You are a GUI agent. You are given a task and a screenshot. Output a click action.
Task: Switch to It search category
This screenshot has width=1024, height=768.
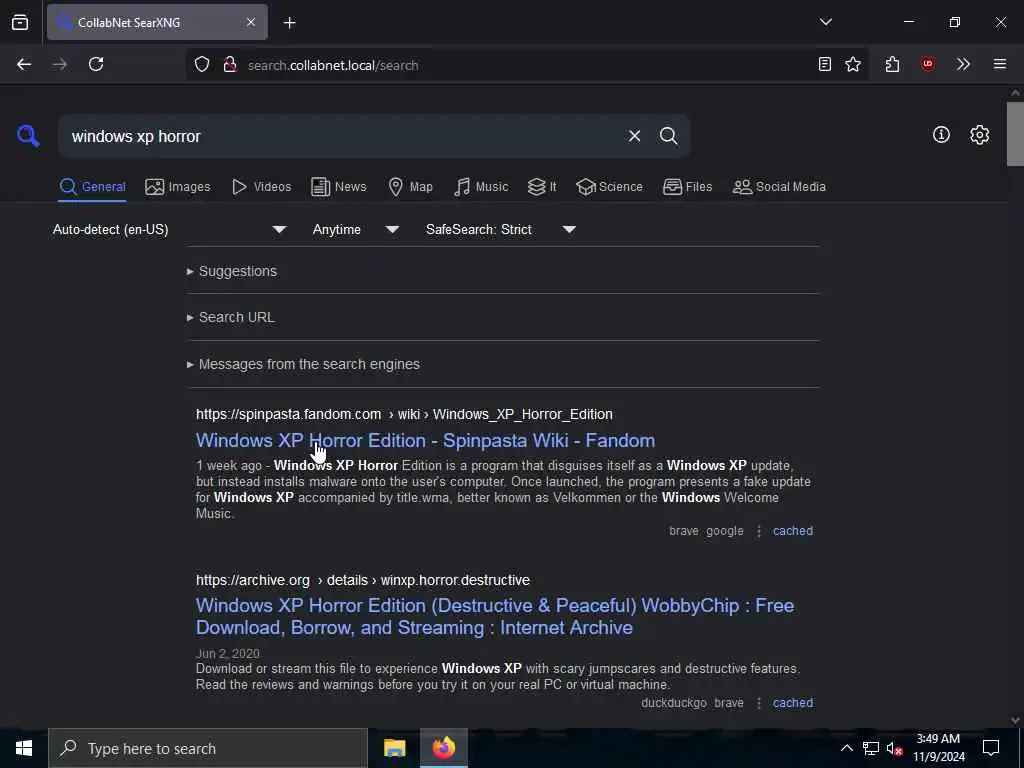tap(542, 187)
